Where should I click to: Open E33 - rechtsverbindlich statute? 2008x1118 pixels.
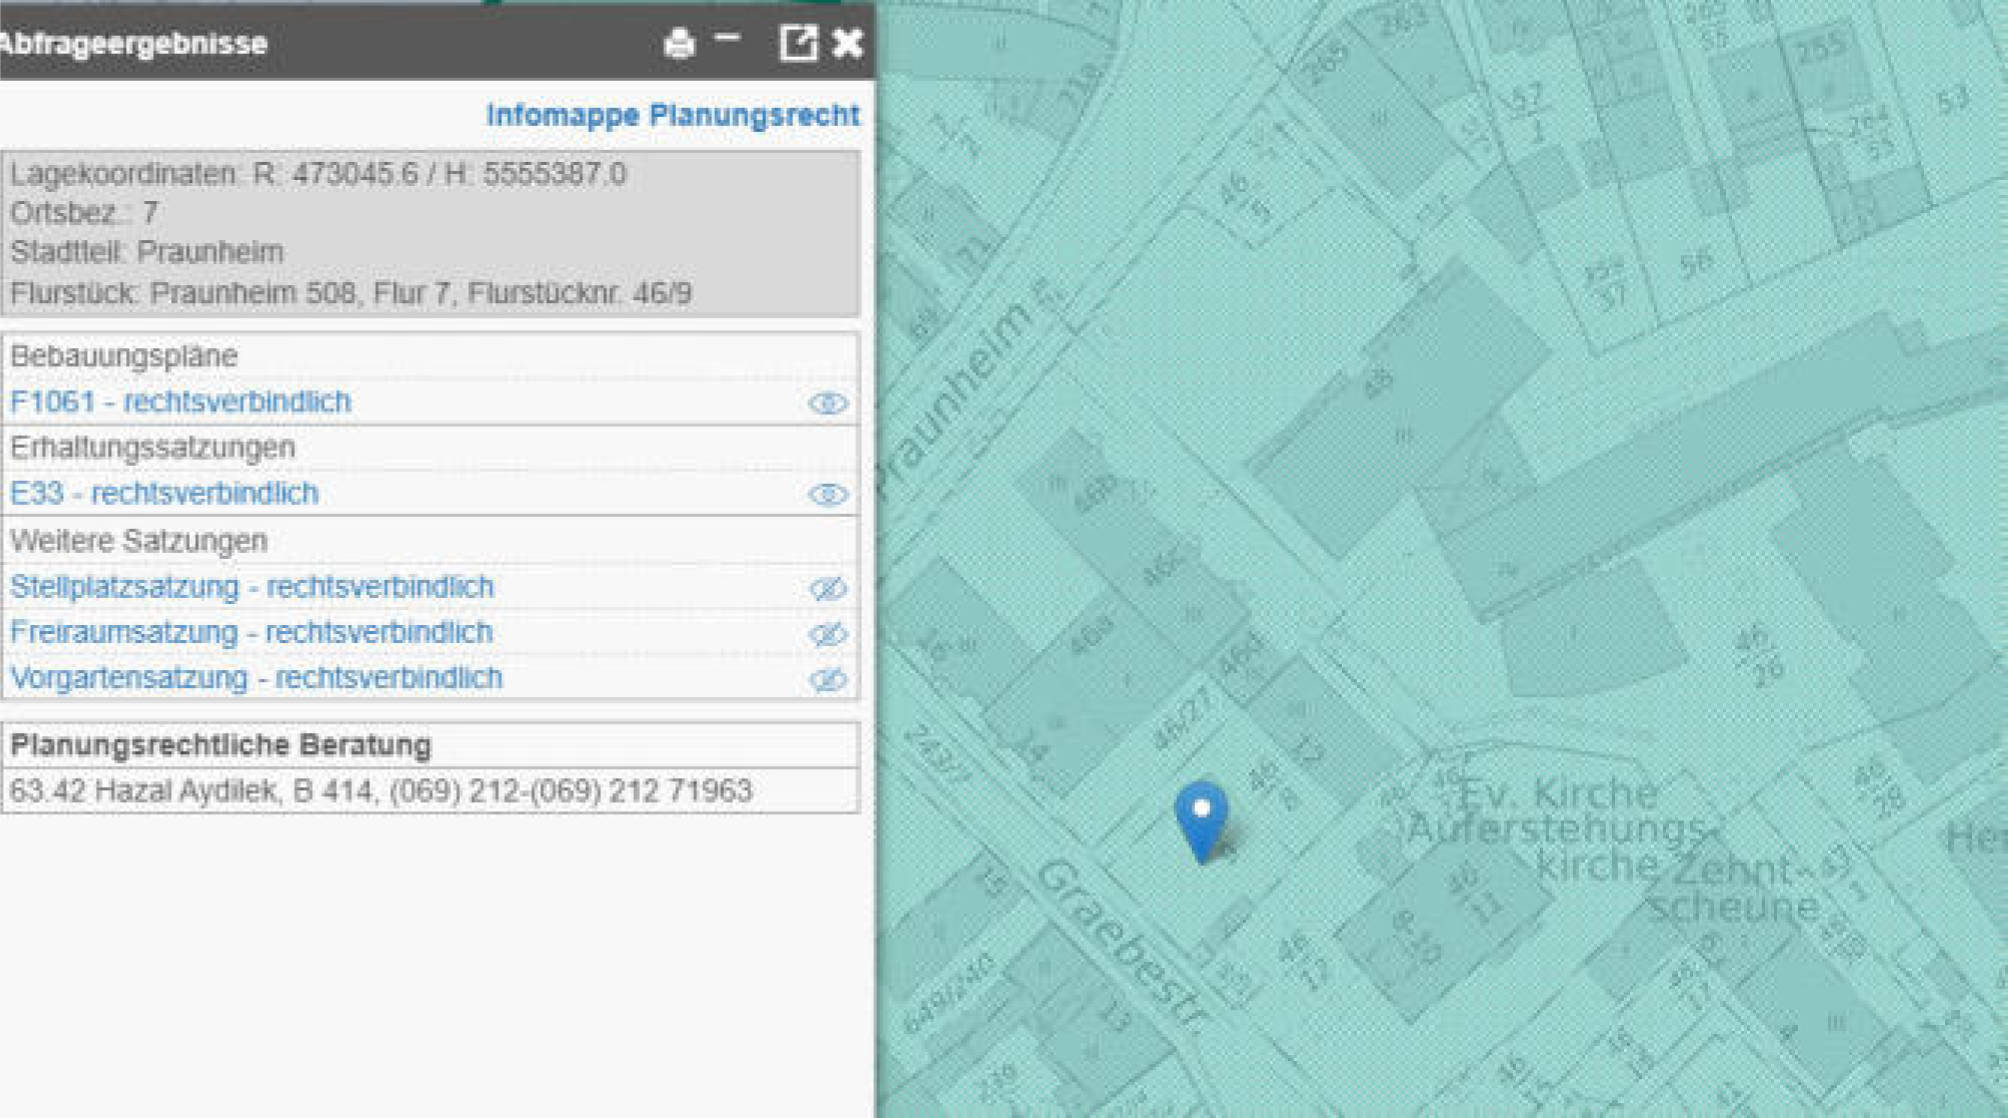pos(164,493)
